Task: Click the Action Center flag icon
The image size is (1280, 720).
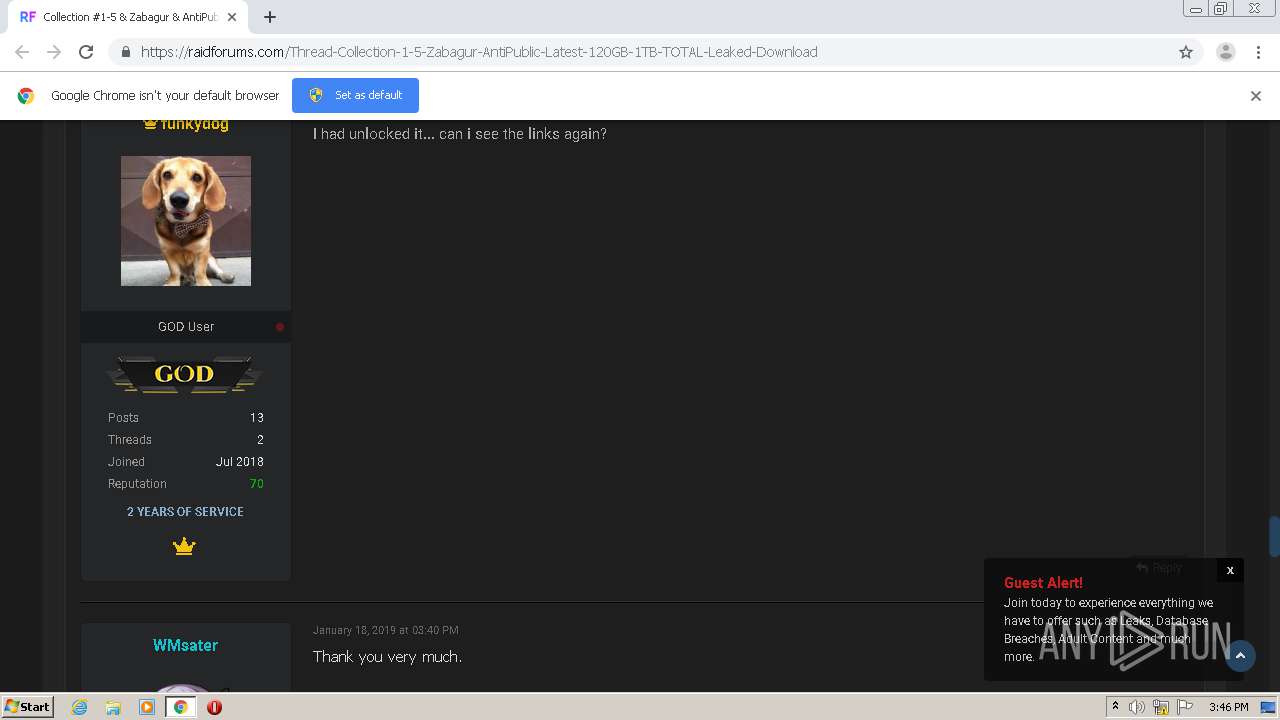Action: pyautogui.click(x=1185, y=707)
